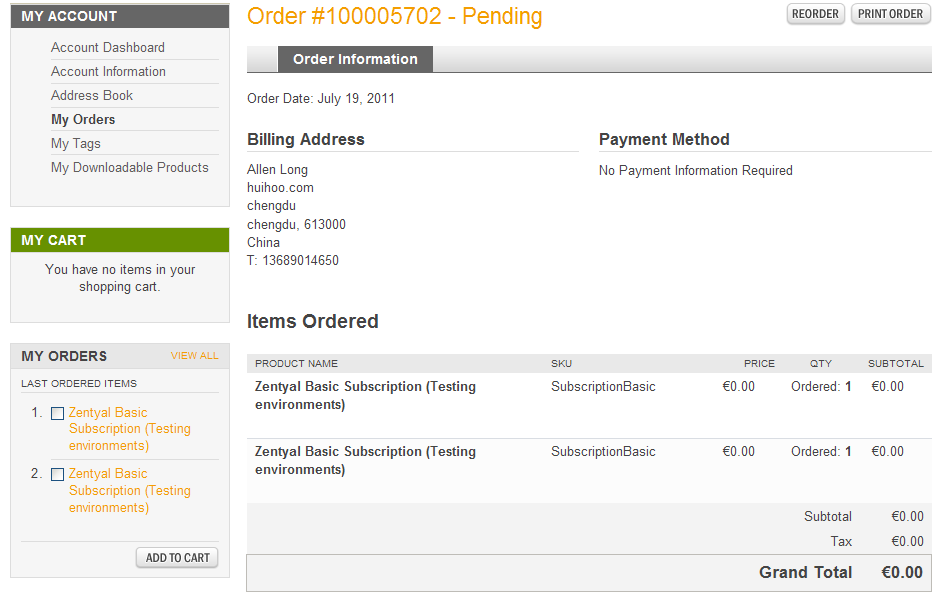Open first Zentyal Basic Subscription link in sidebar
945x603 pixels.
(129, 429)
